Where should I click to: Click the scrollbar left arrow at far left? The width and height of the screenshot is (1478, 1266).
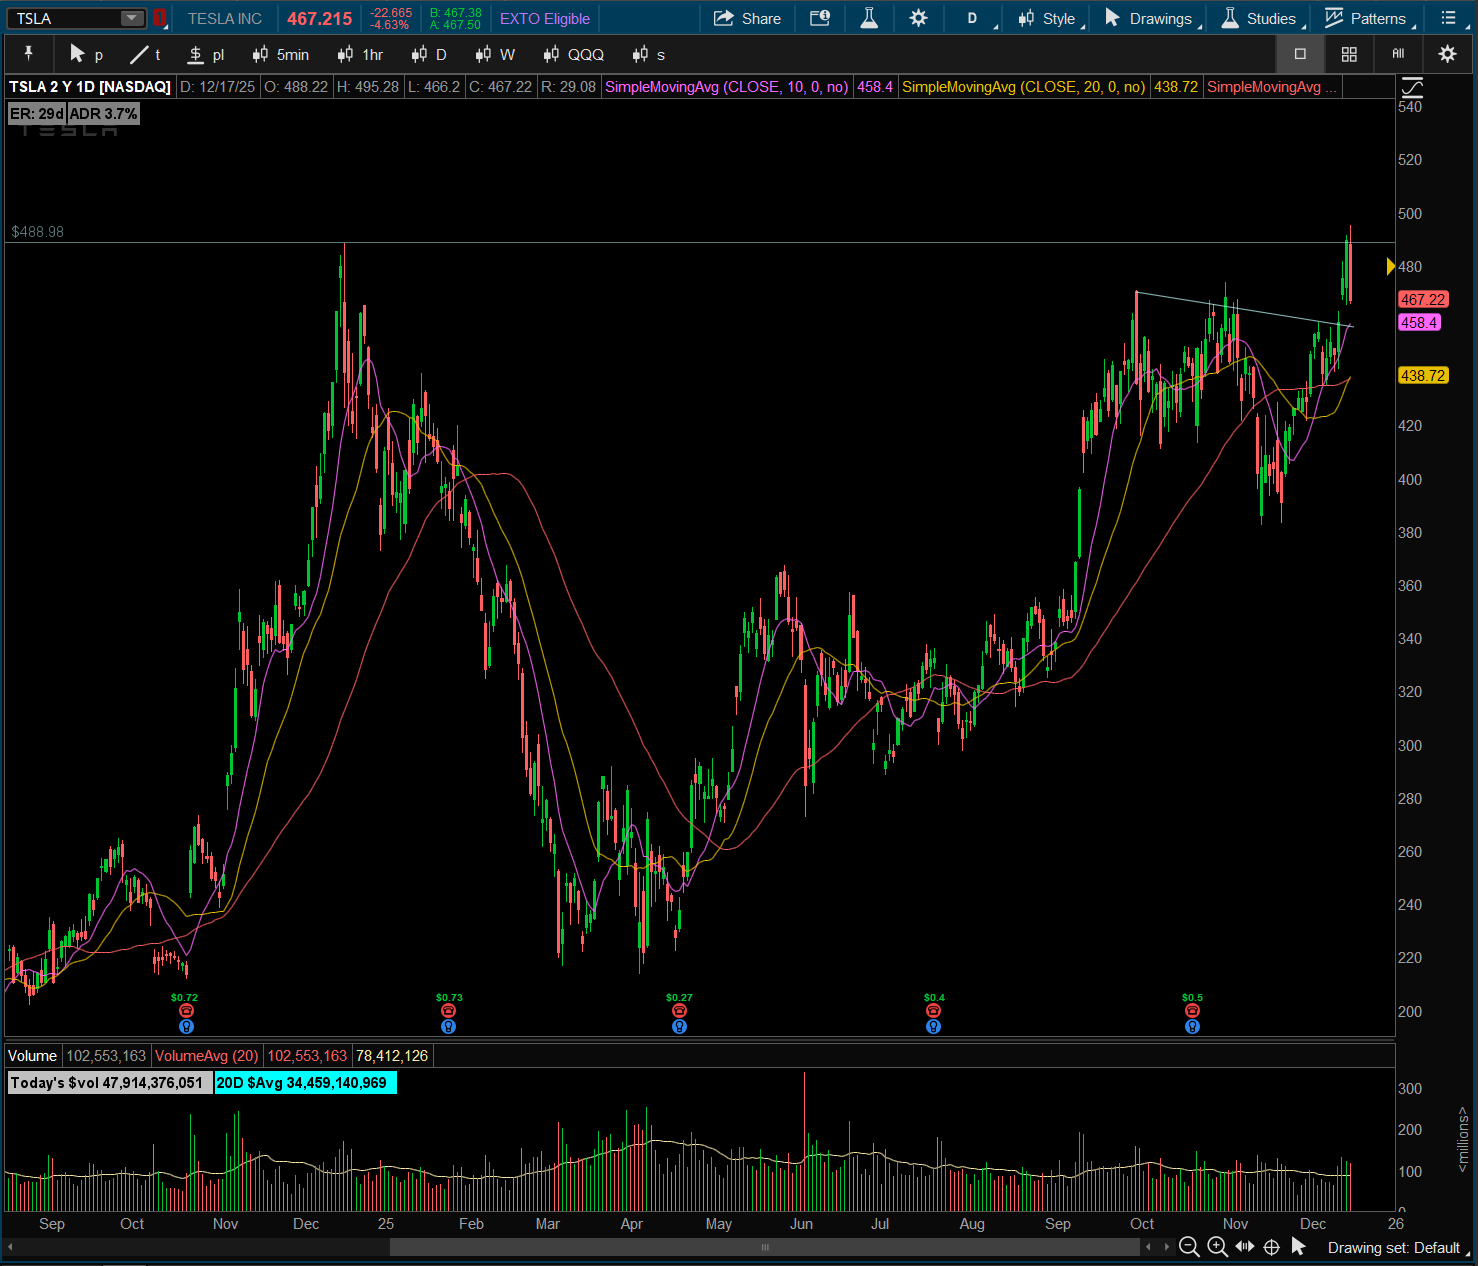tap(10, 1247)
